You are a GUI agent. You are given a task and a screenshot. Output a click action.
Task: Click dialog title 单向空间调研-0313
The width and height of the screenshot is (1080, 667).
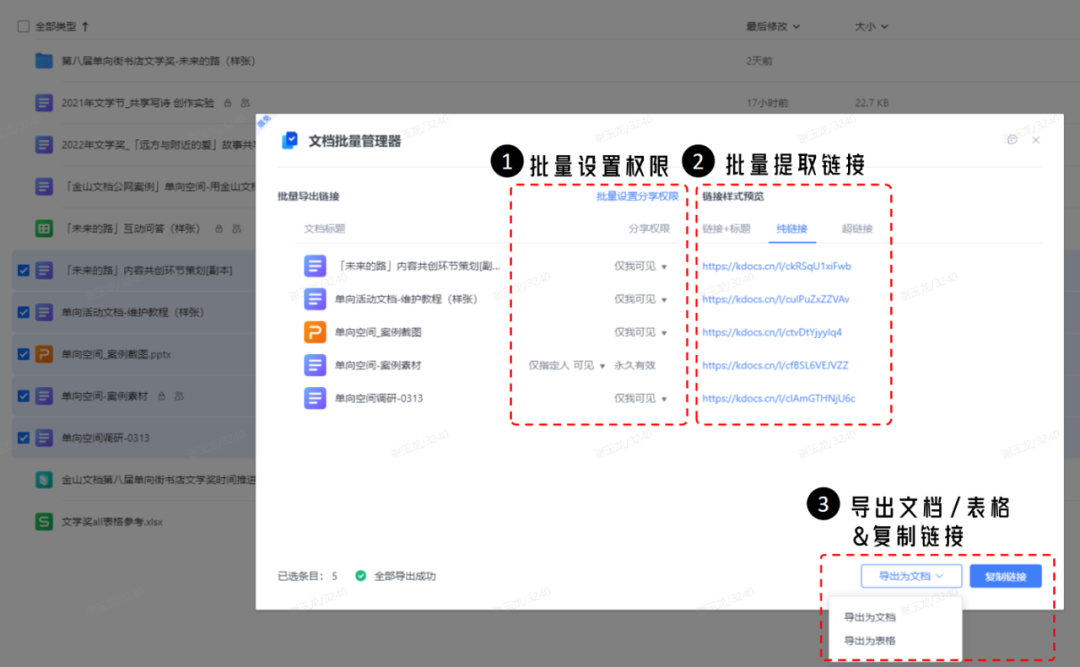tap(379, 398)
